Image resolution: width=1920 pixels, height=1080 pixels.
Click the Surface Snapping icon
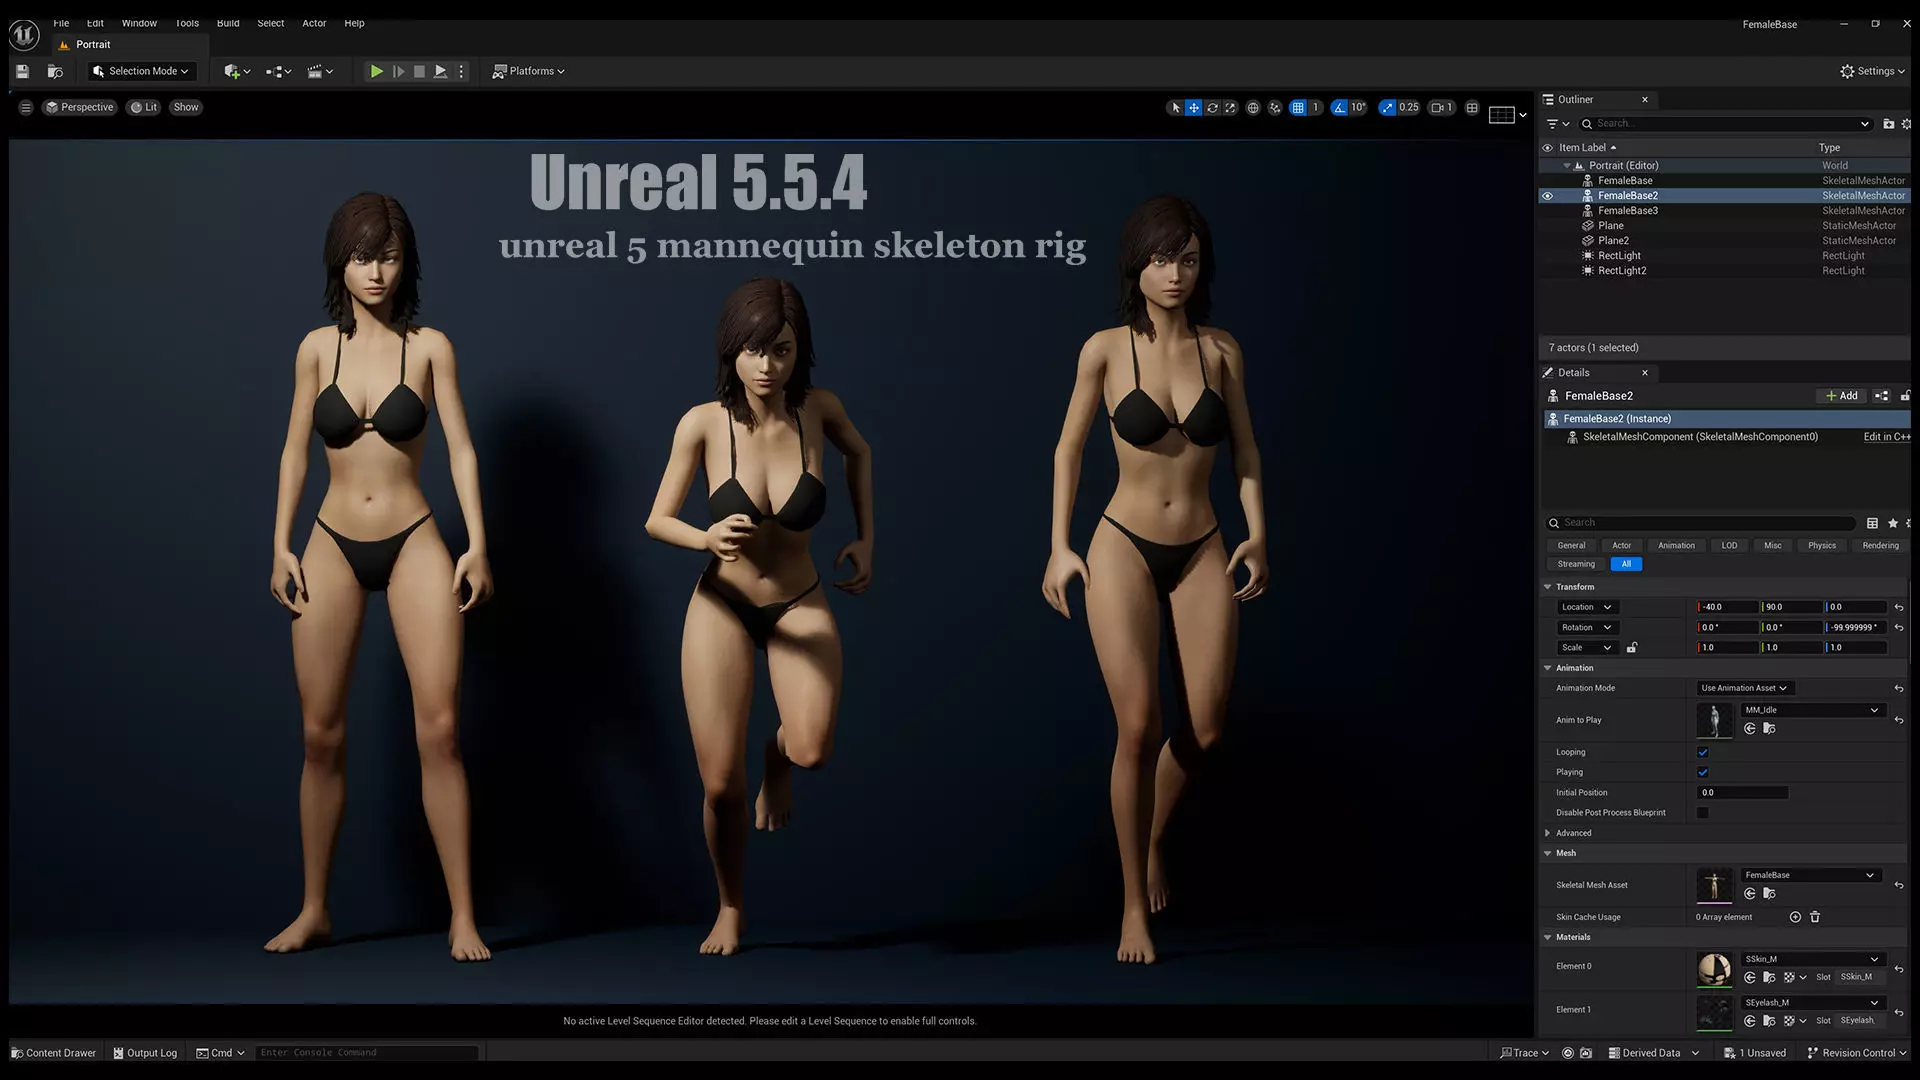(1274, 107)
